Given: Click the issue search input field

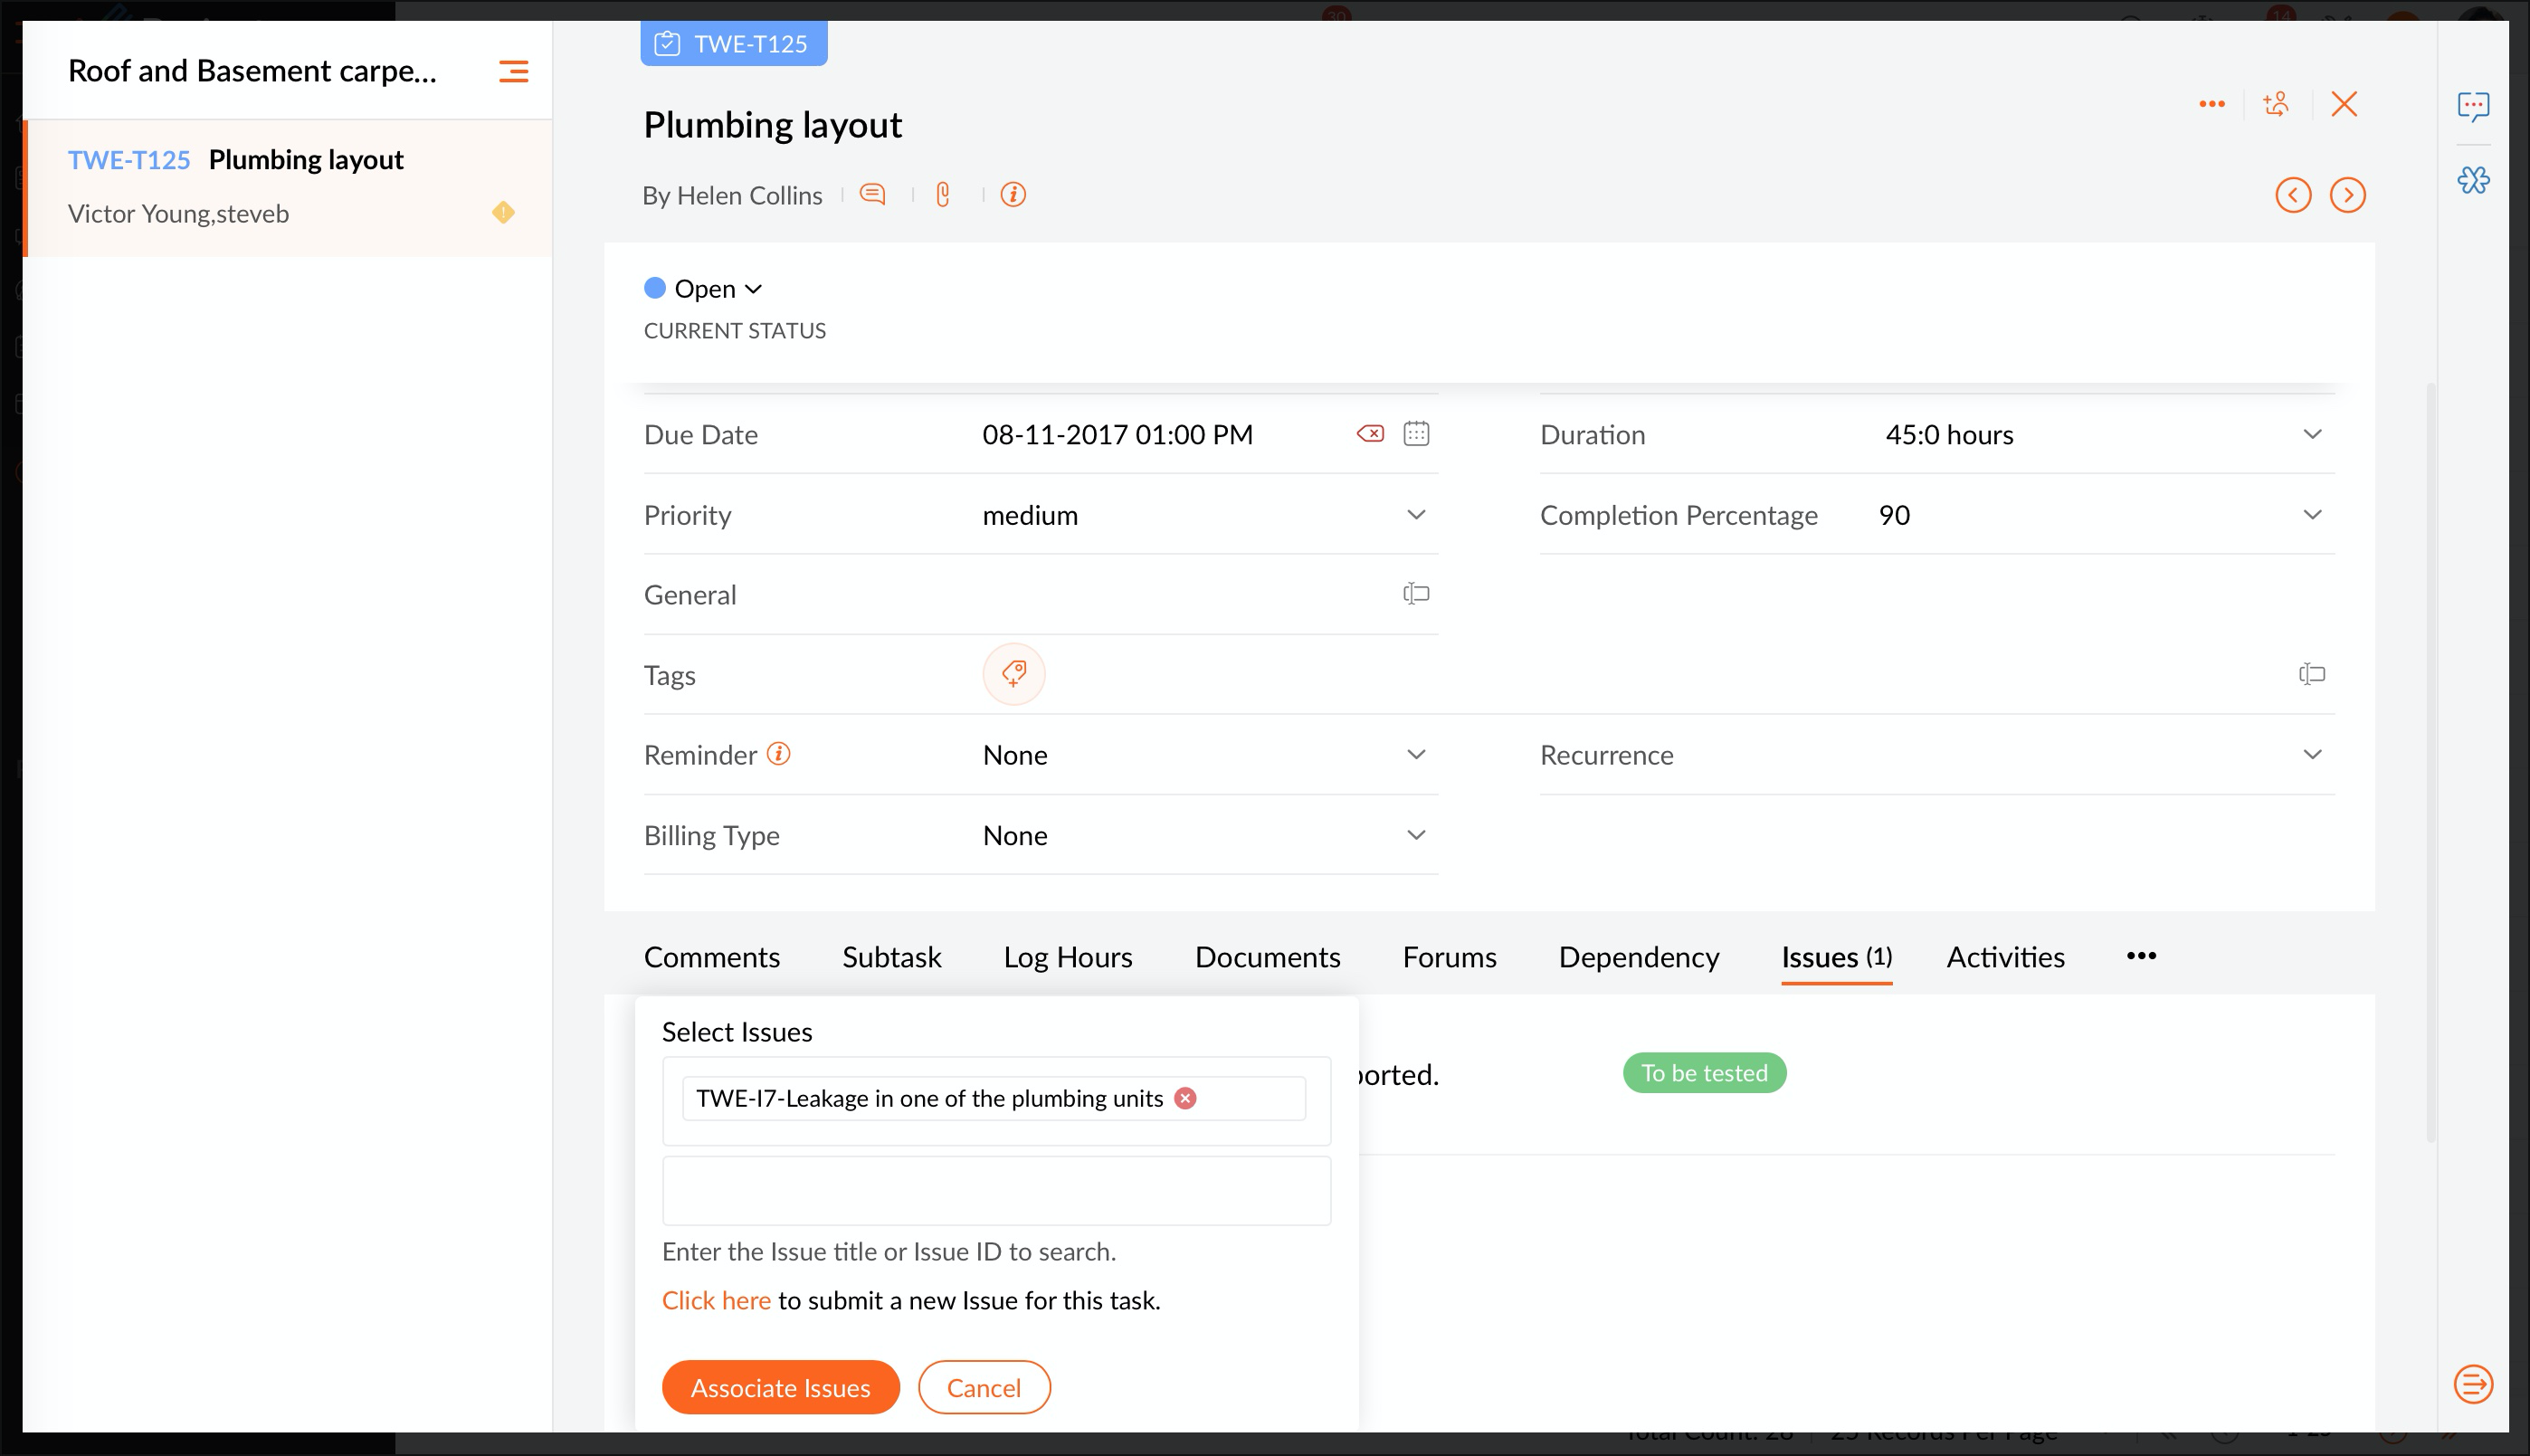Looking at the screenshot, I should (995, 1190).
